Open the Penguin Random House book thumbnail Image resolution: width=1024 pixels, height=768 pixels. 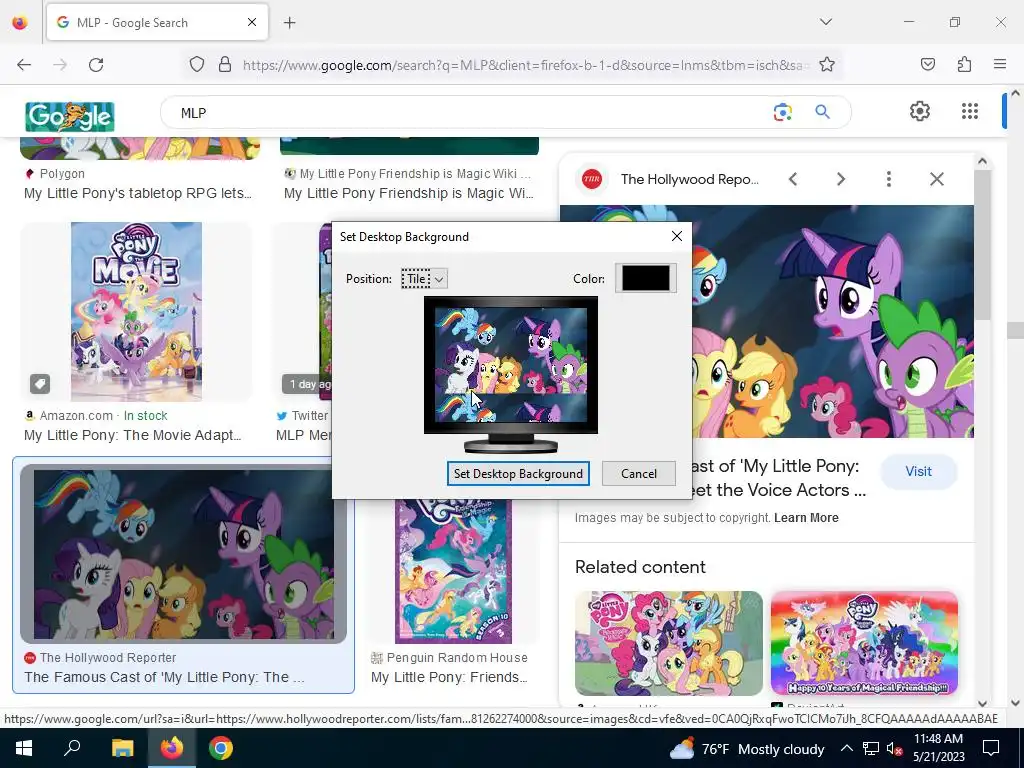click(x=453, y=572)
